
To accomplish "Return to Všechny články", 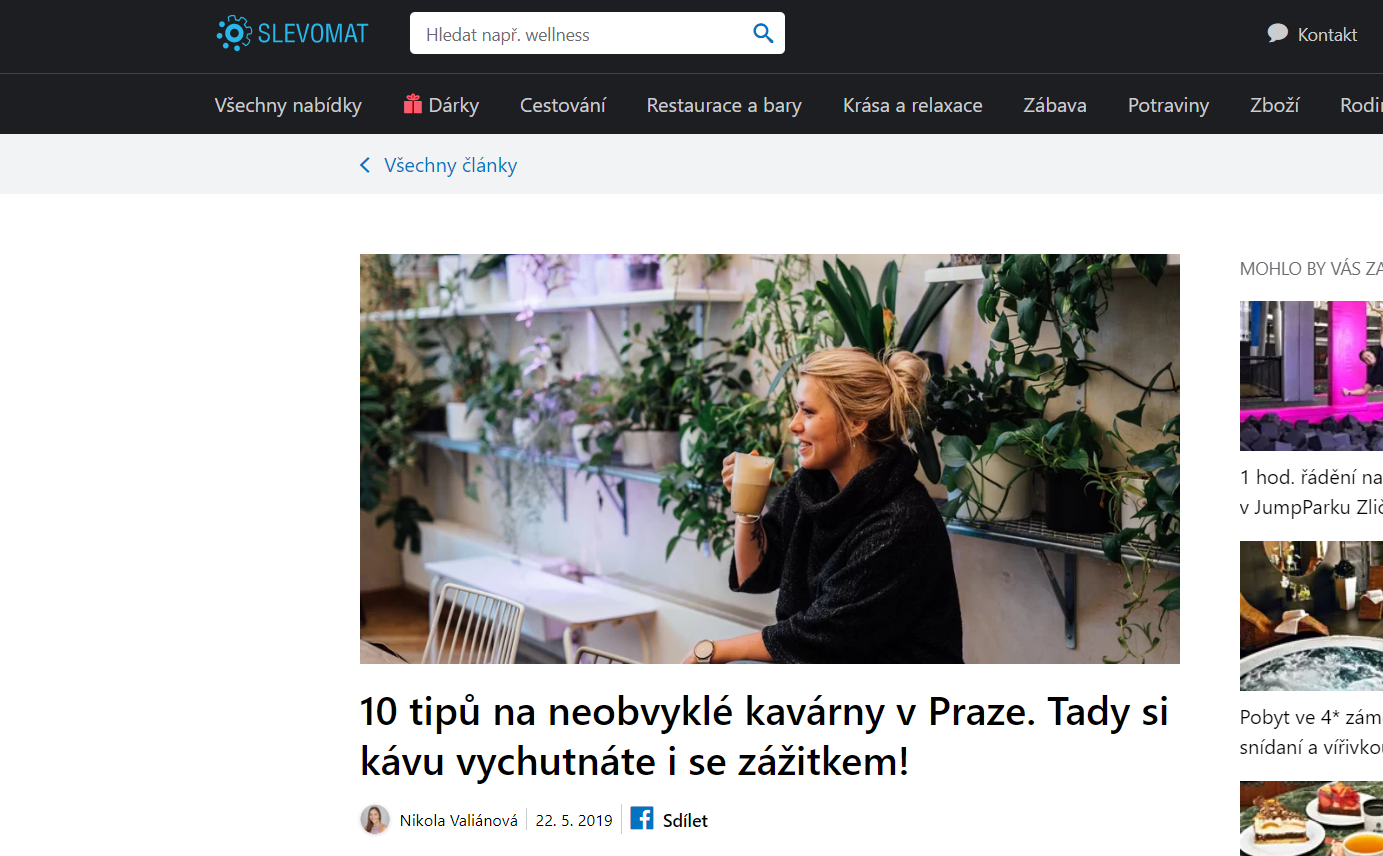I will click(x=451, y=165).
